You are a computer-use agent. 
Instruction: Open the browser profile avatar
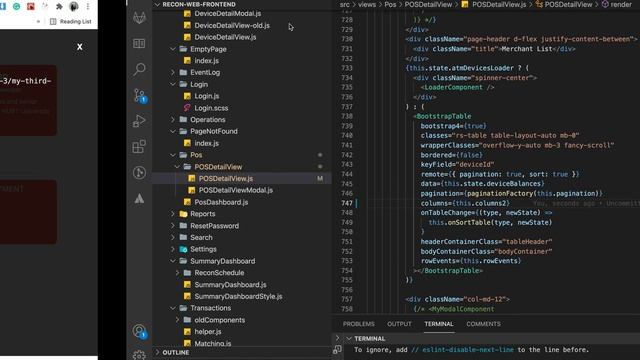click(74, 6)
